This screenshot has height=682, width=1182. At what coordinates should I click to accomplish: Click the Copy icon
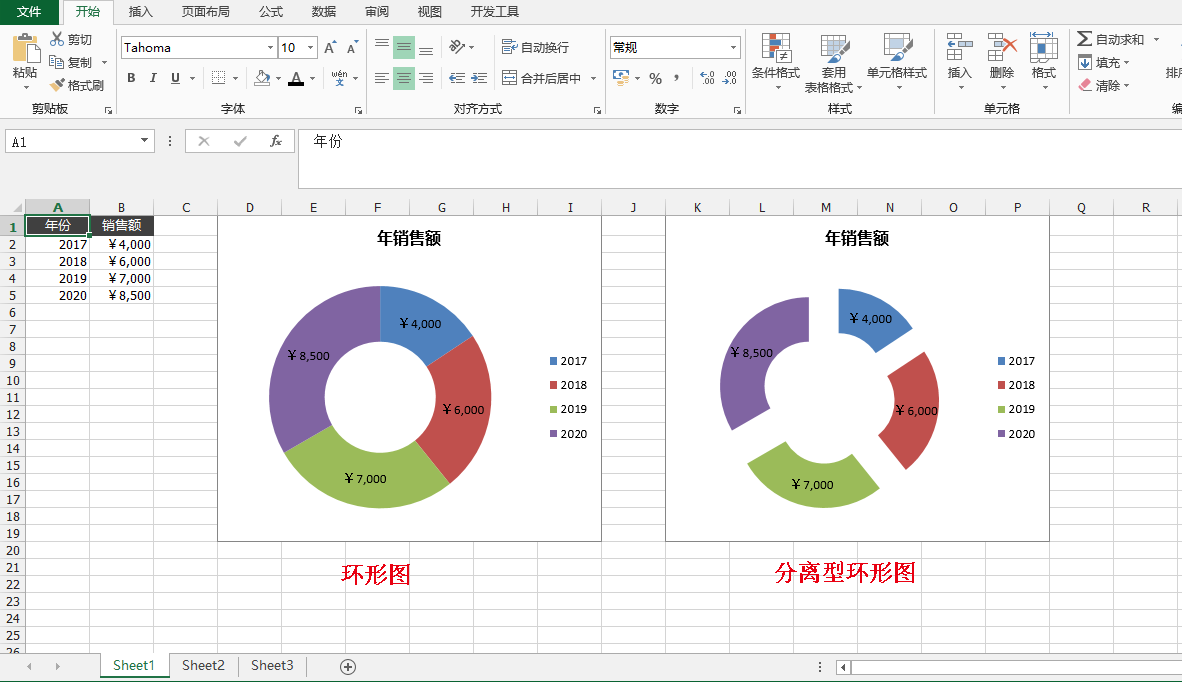[57, 62]
